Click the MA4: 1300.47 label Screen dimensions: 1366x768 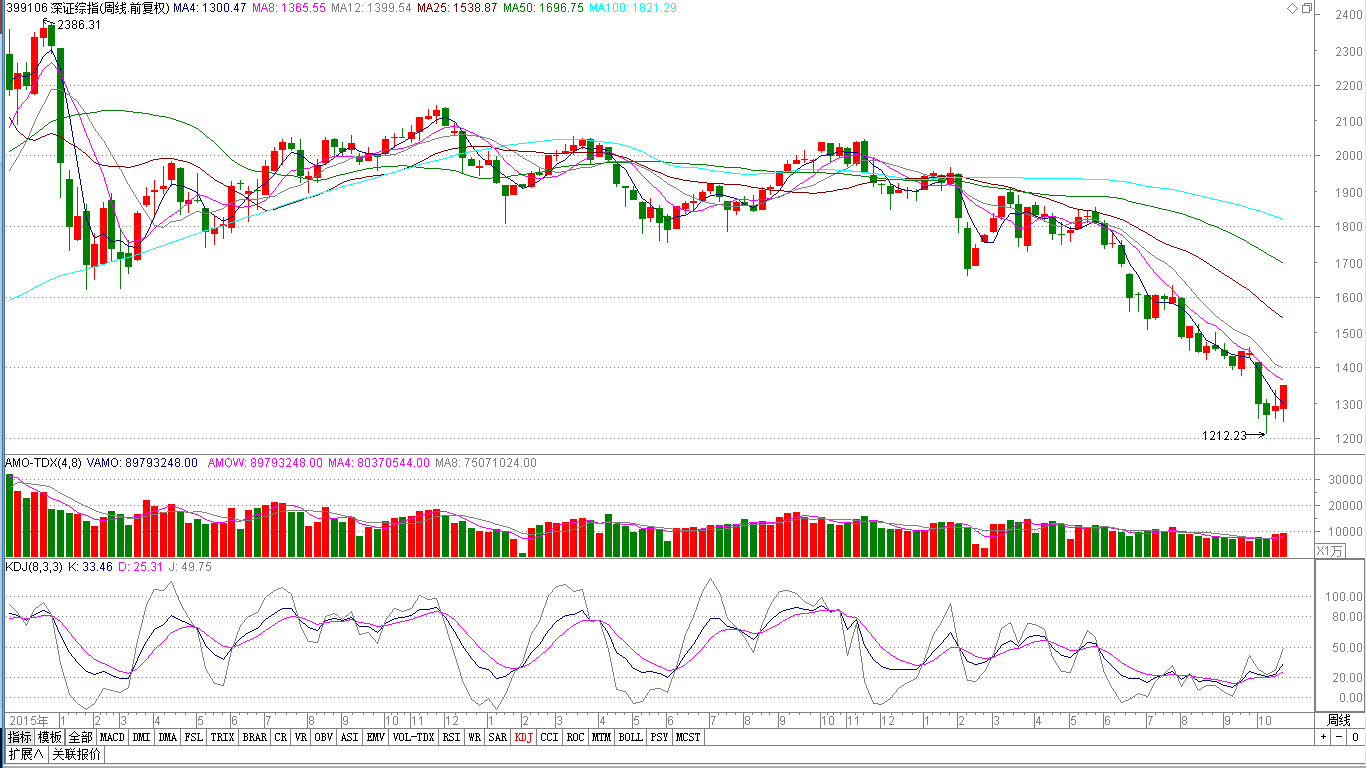click(209, 8)
